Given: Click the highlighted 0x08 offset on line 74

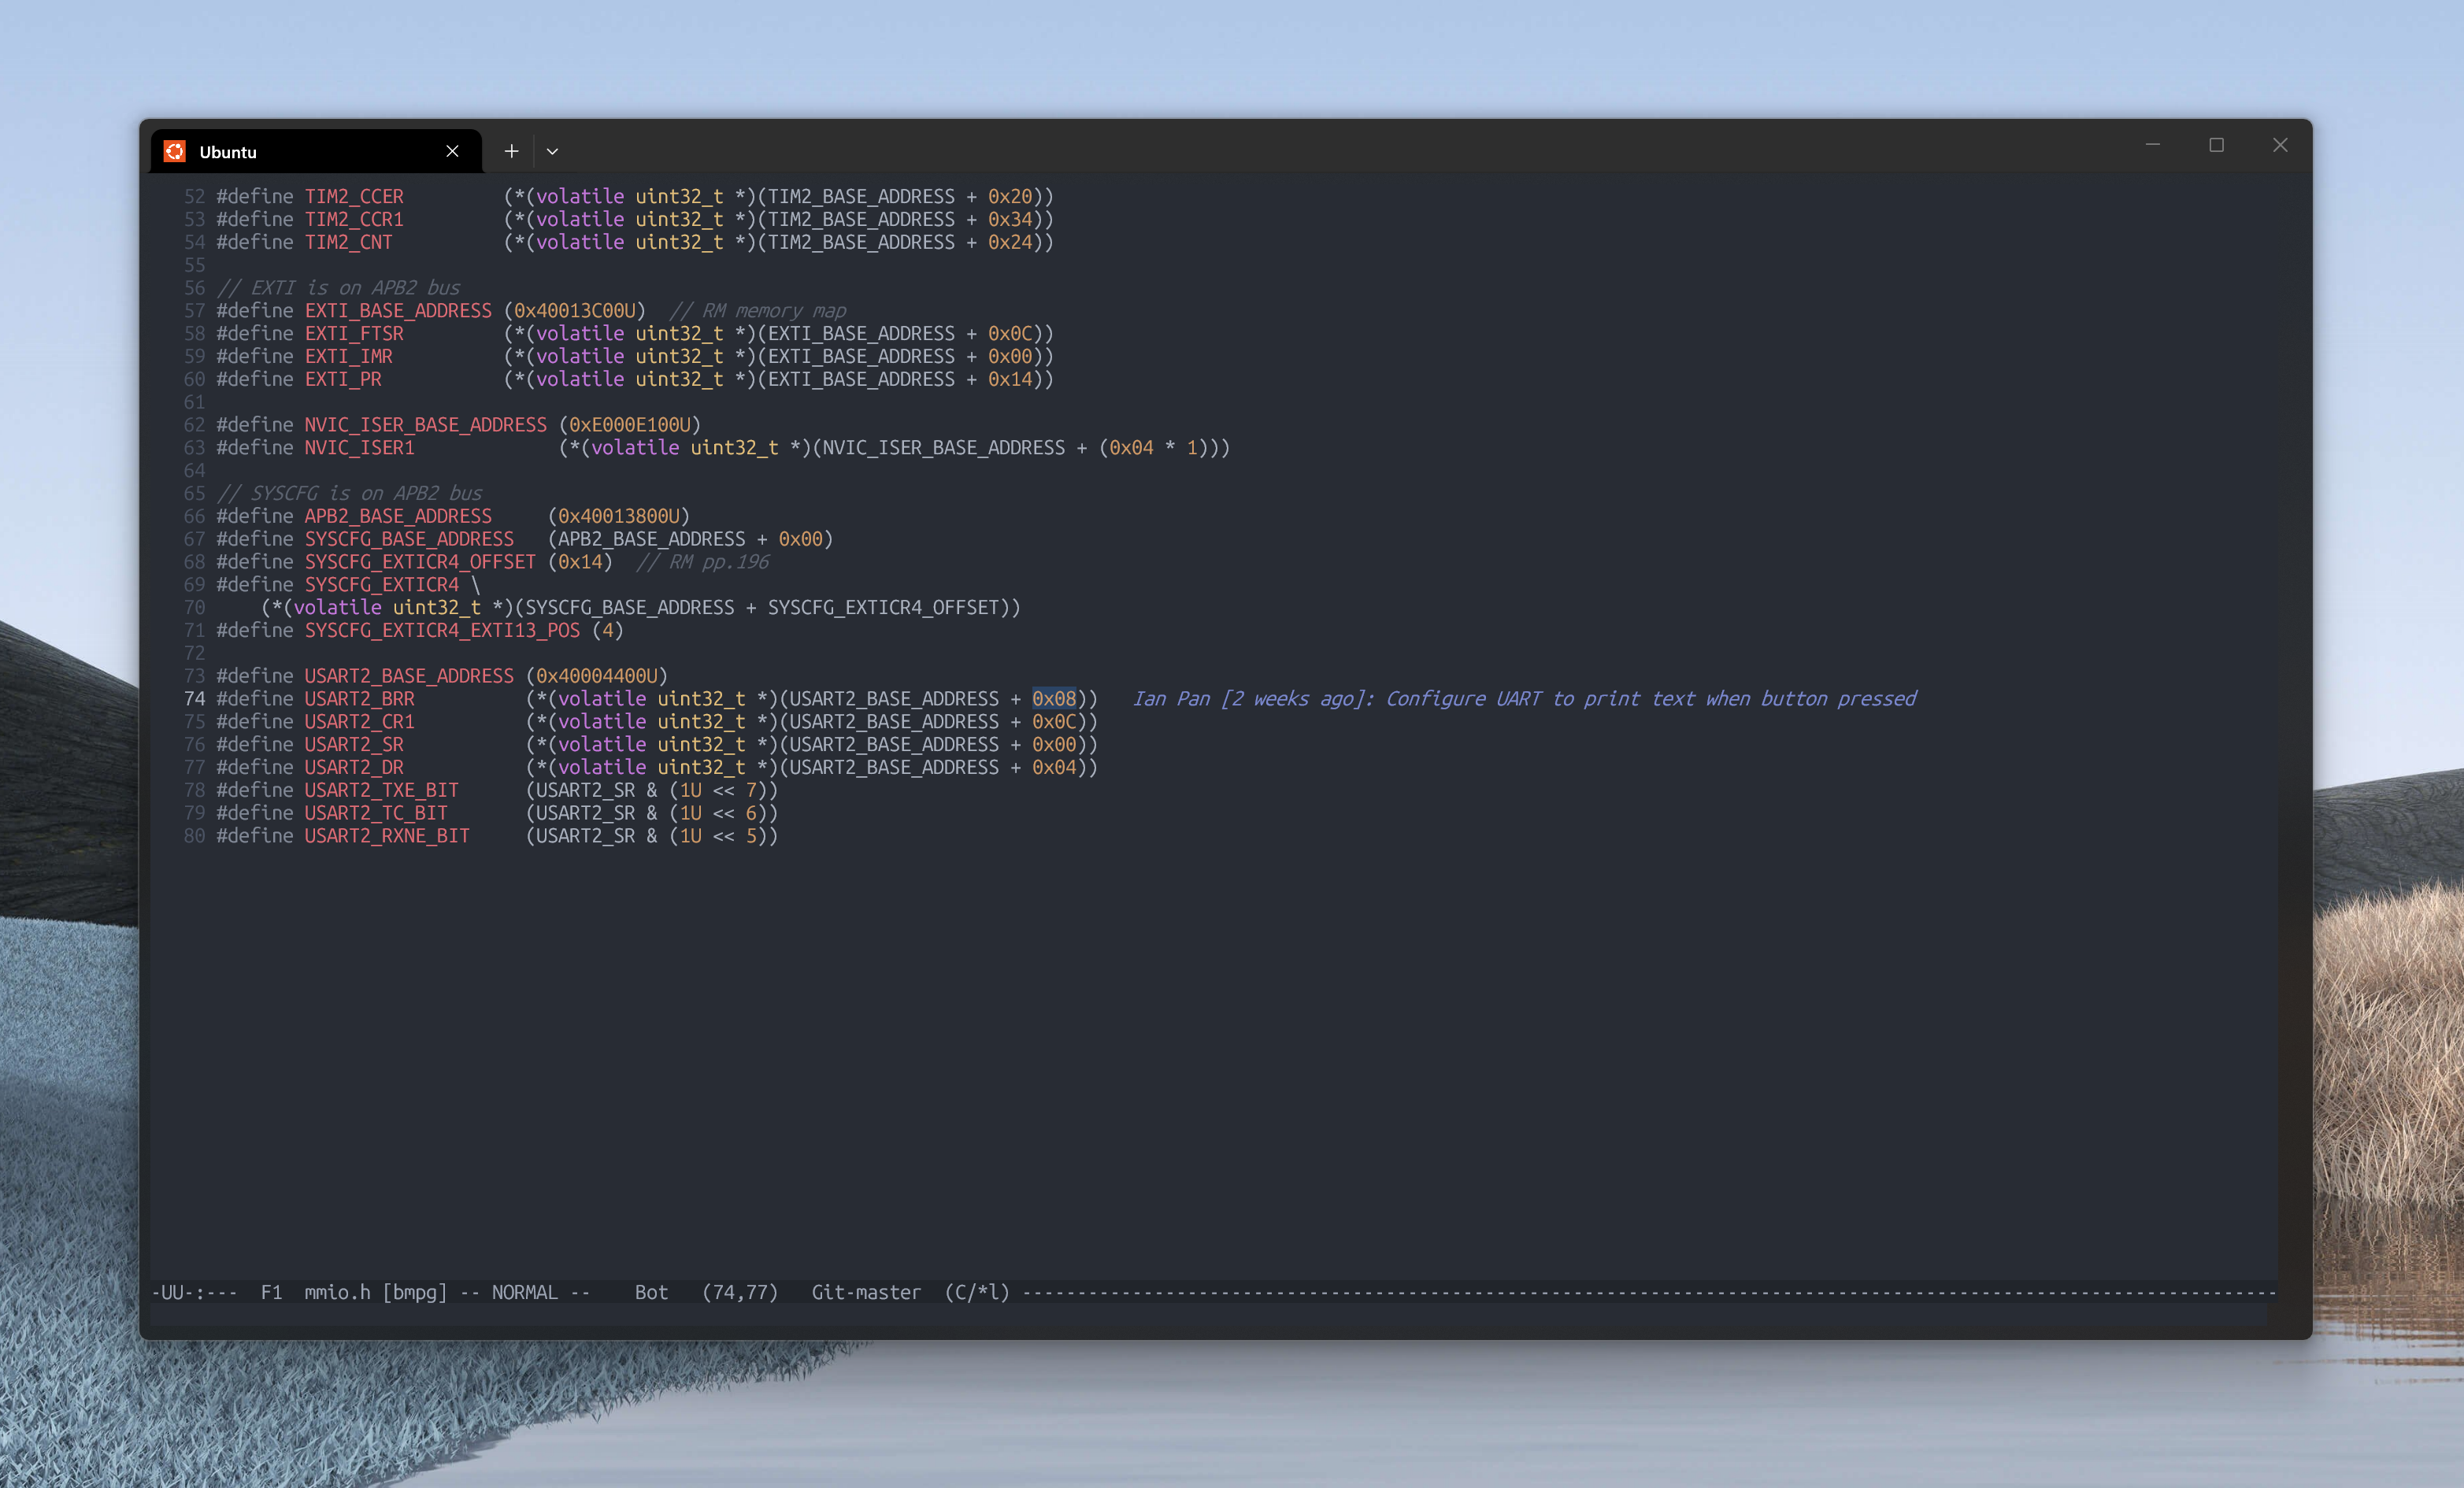Looking at the screenshot, I should [x=1054, y=700].
